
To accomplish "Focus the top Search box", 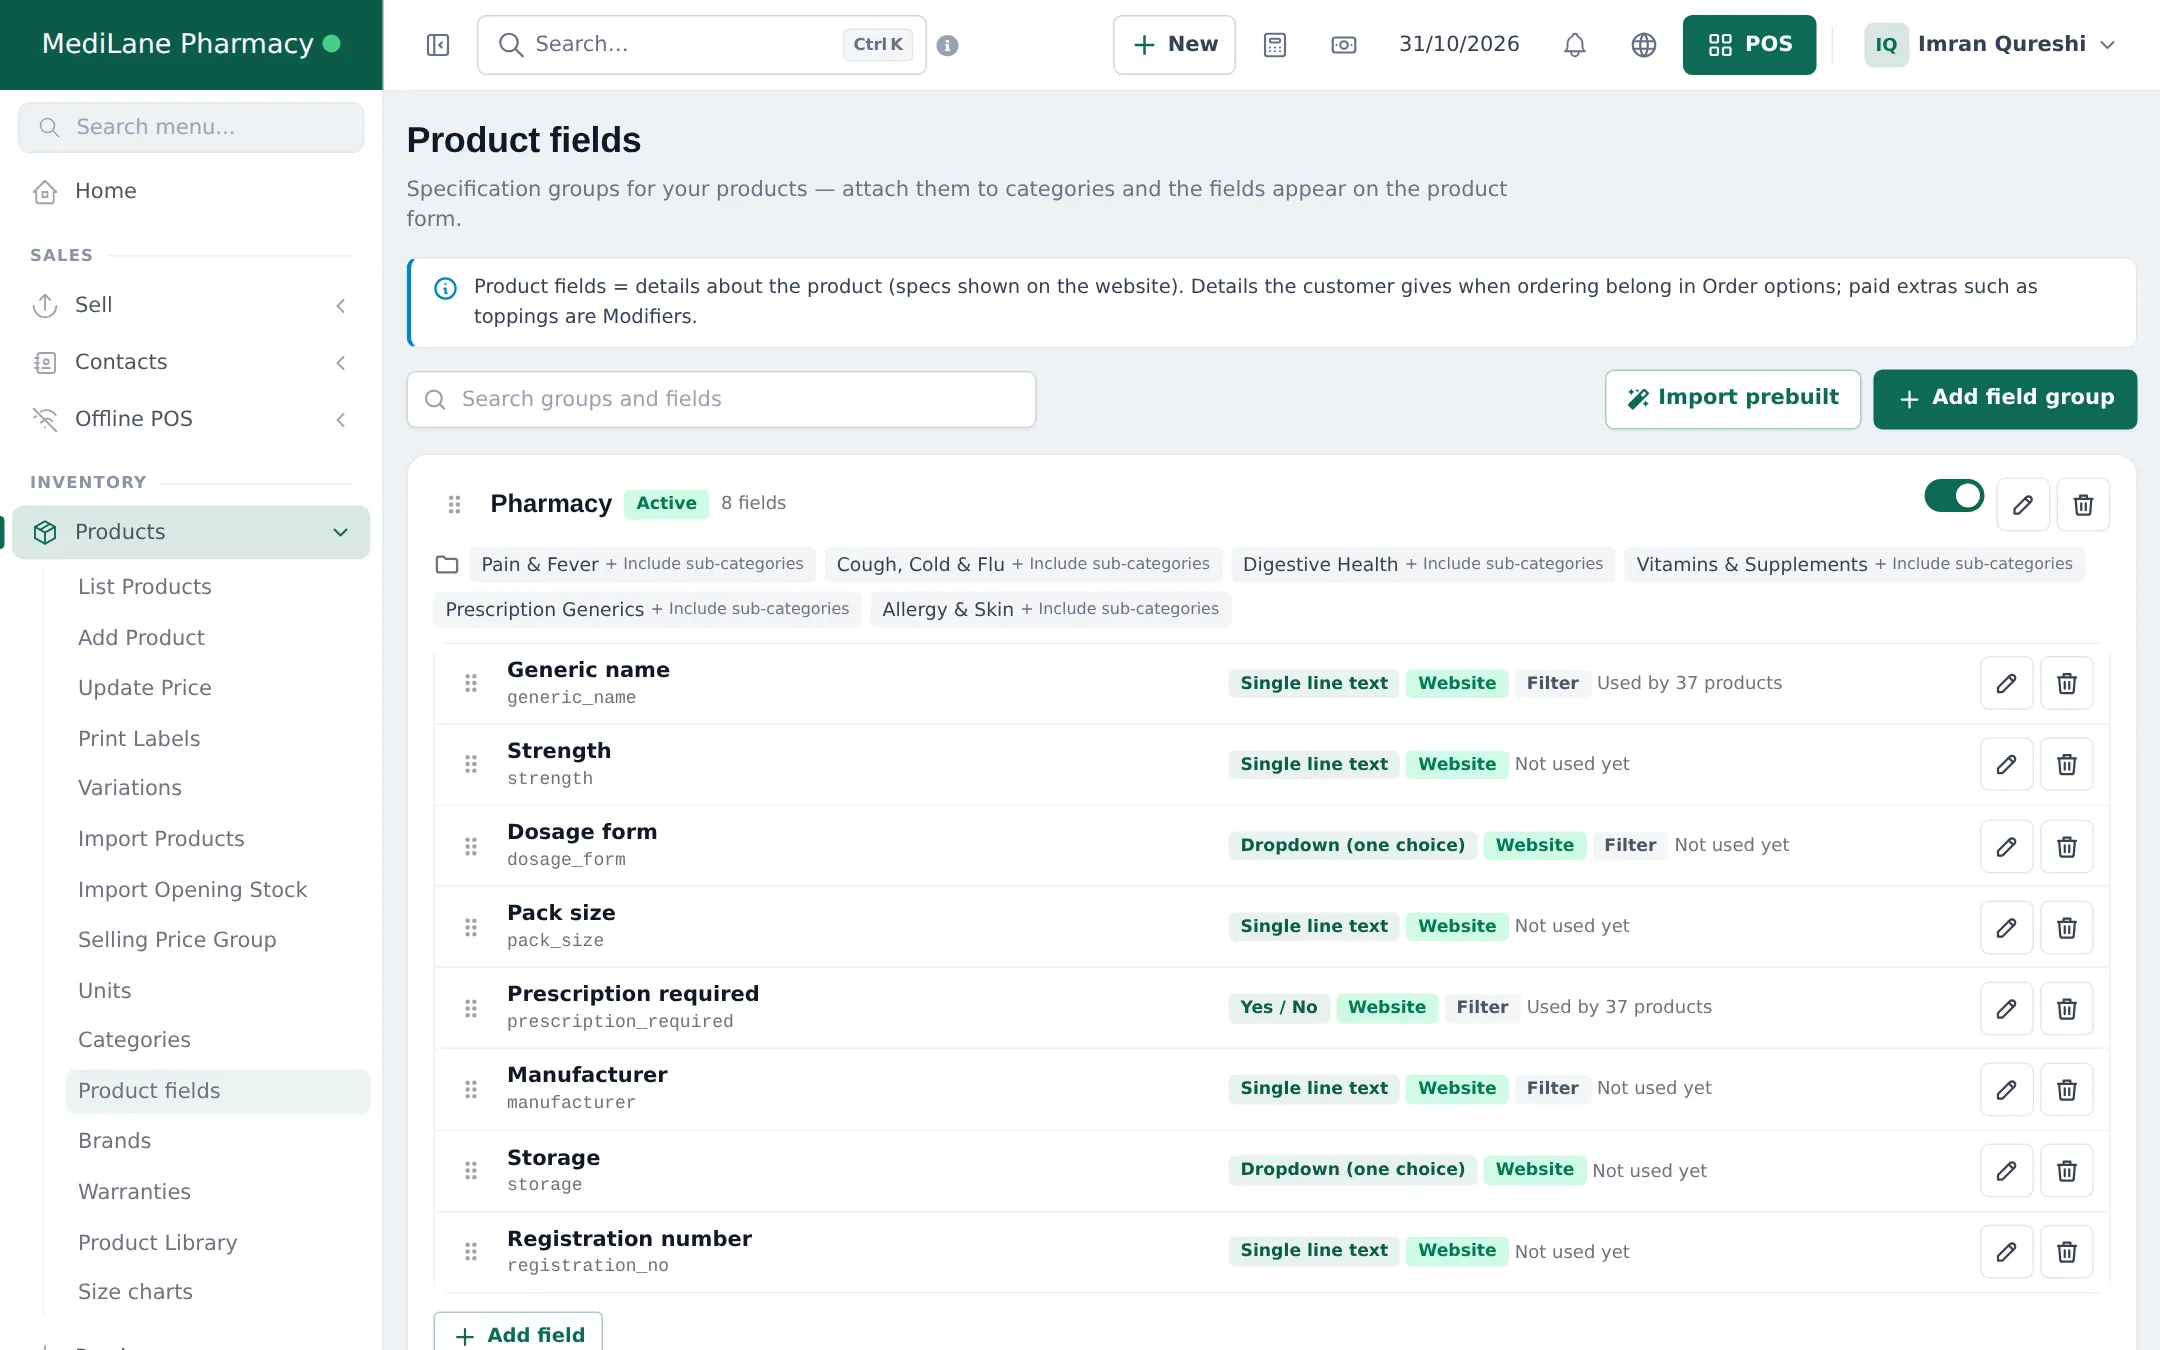I will coord(701,45).
